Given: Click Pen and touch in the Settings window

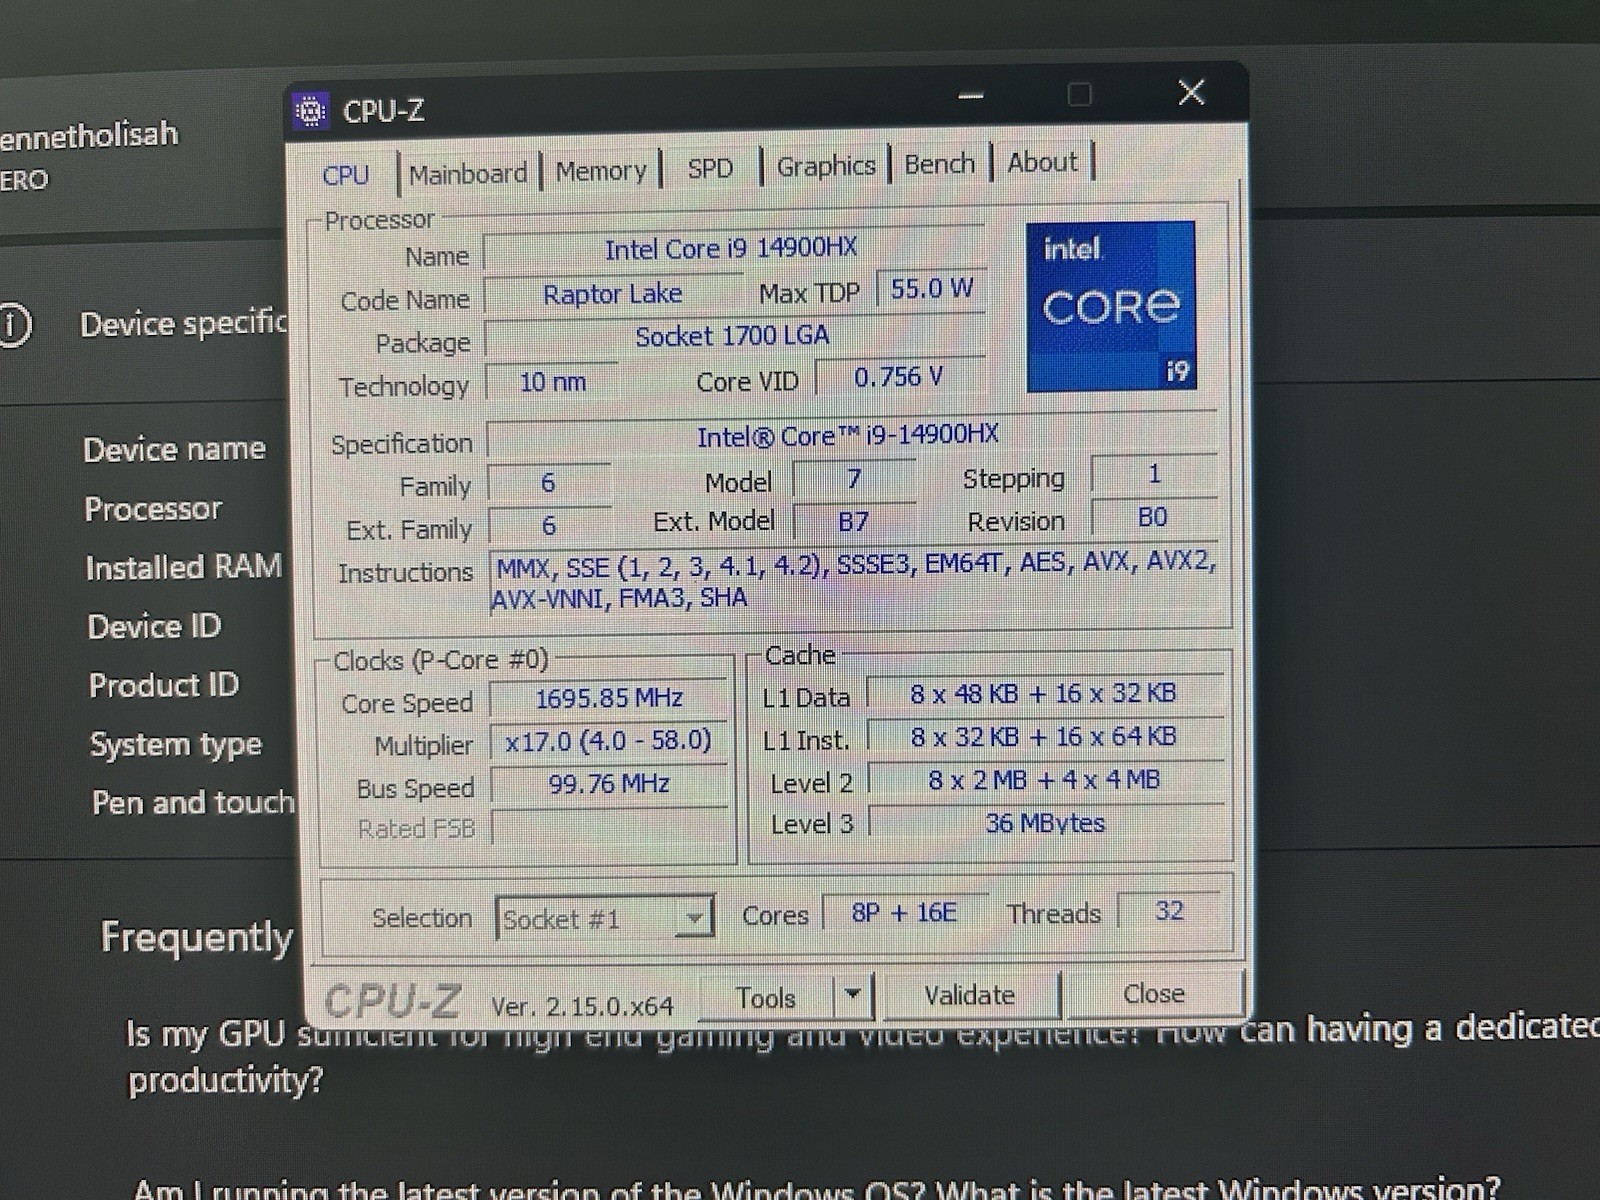Looking at the screenshot, I should [194, 803].
